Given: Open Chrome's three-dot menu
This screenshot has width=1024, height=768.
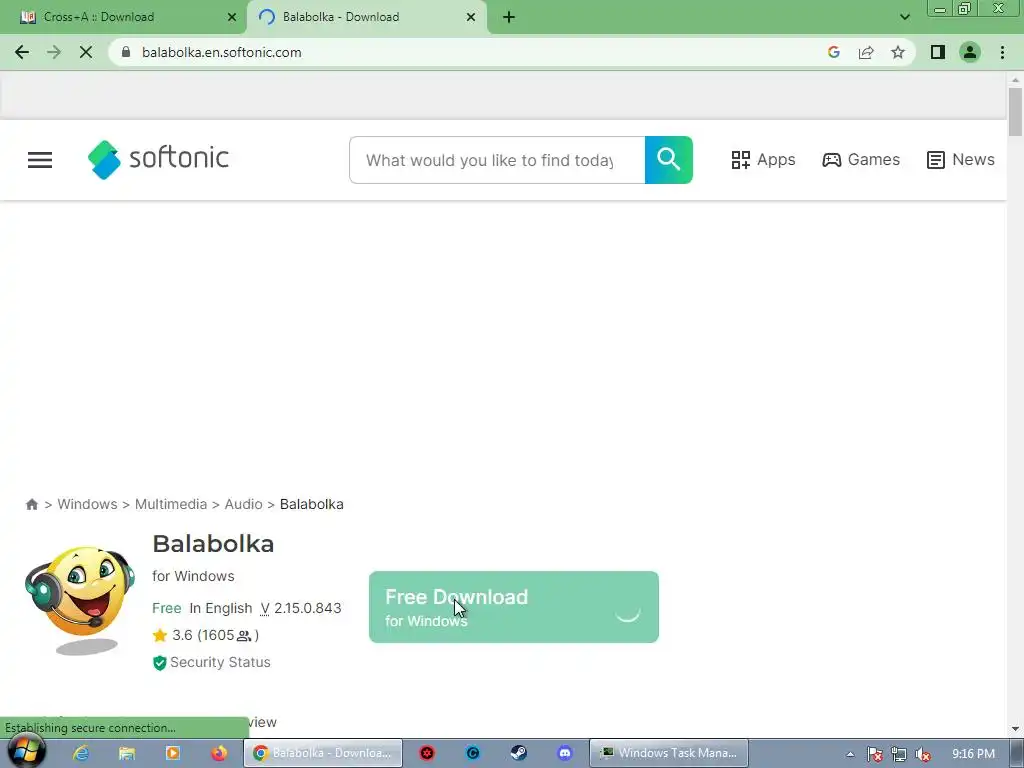Looking at the screenshot, I should click(x=1002, y=52).
